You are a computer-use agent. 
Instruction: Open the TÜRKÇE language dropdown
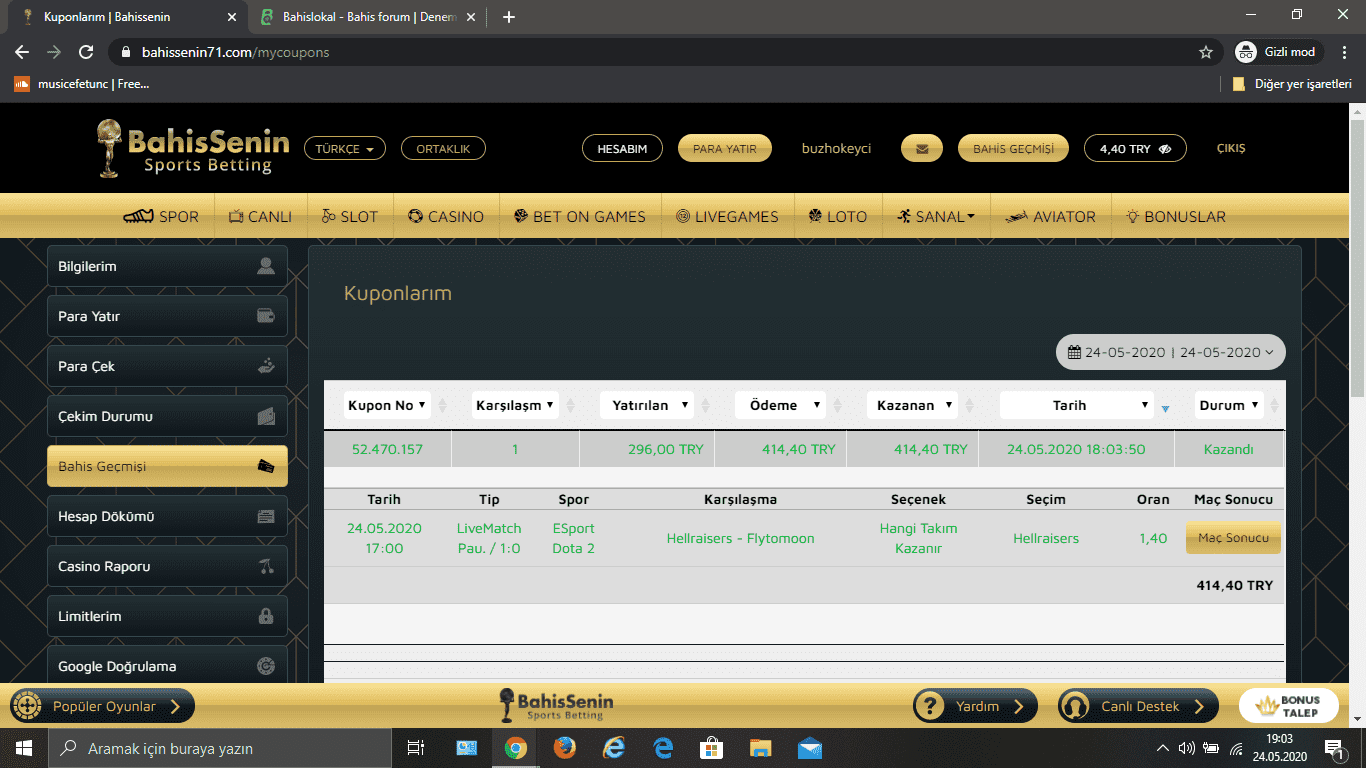(345, 148)
